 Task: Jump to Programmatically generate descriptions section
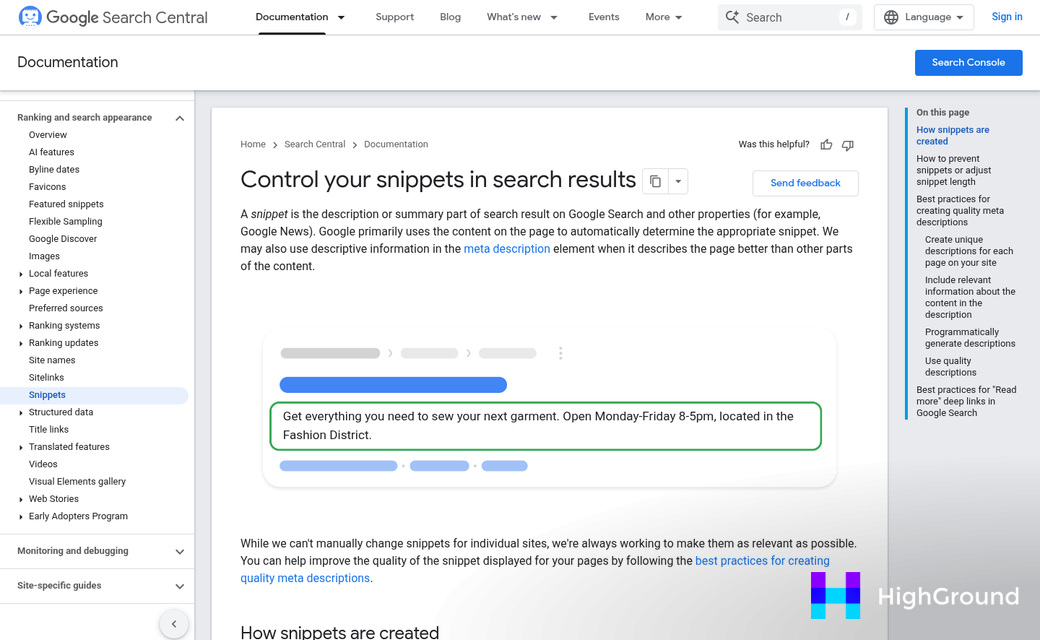click(970, 338)
